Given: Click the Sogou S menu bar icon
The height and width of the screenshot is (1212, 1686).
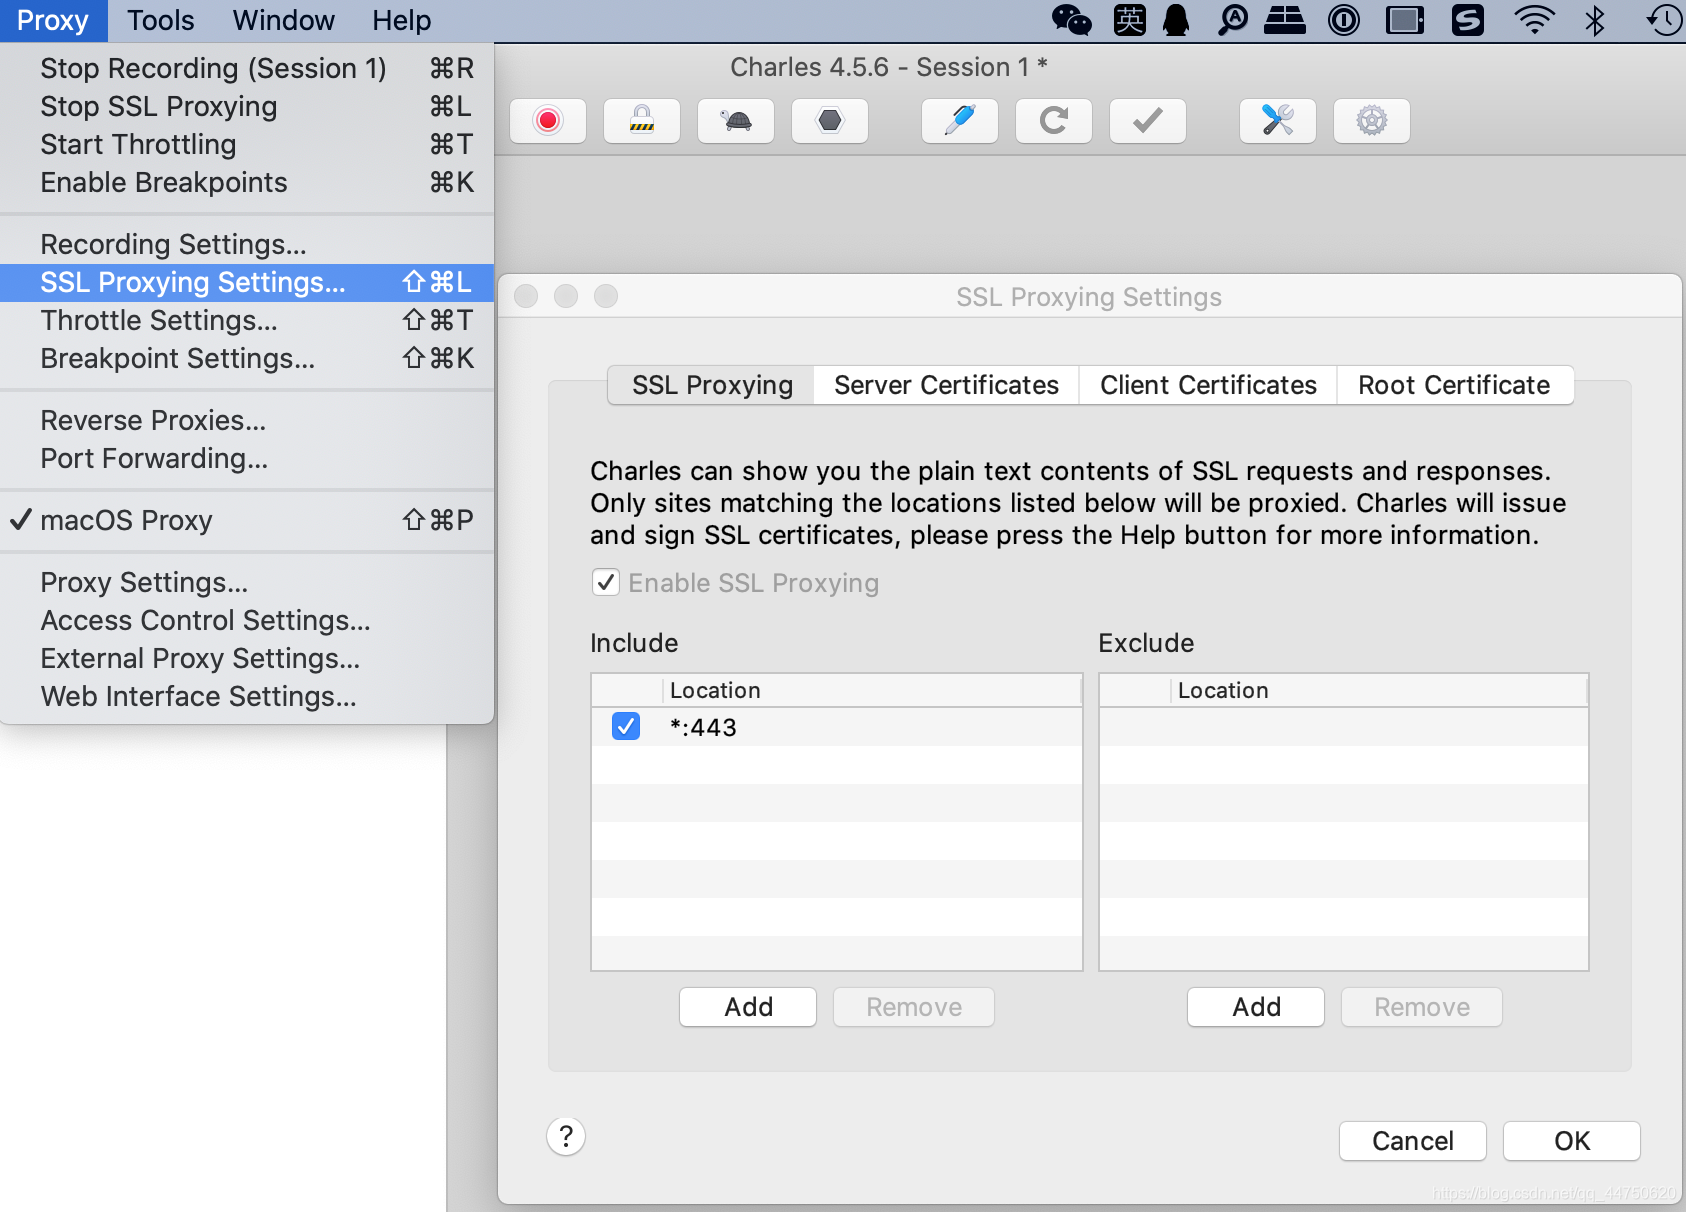Looking at the screenshot, I should (x=1468, y=20).
